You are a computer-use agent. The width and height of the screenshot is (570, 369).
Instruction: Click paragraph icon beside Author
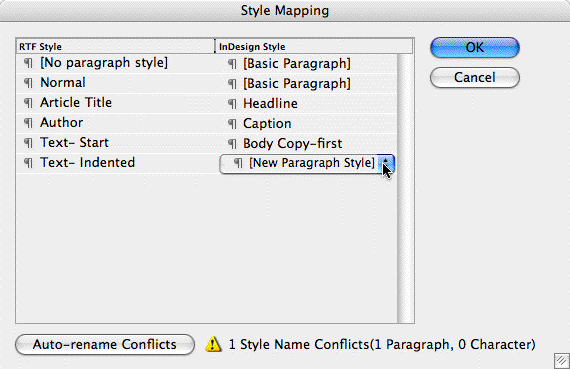tap(28, 123)
